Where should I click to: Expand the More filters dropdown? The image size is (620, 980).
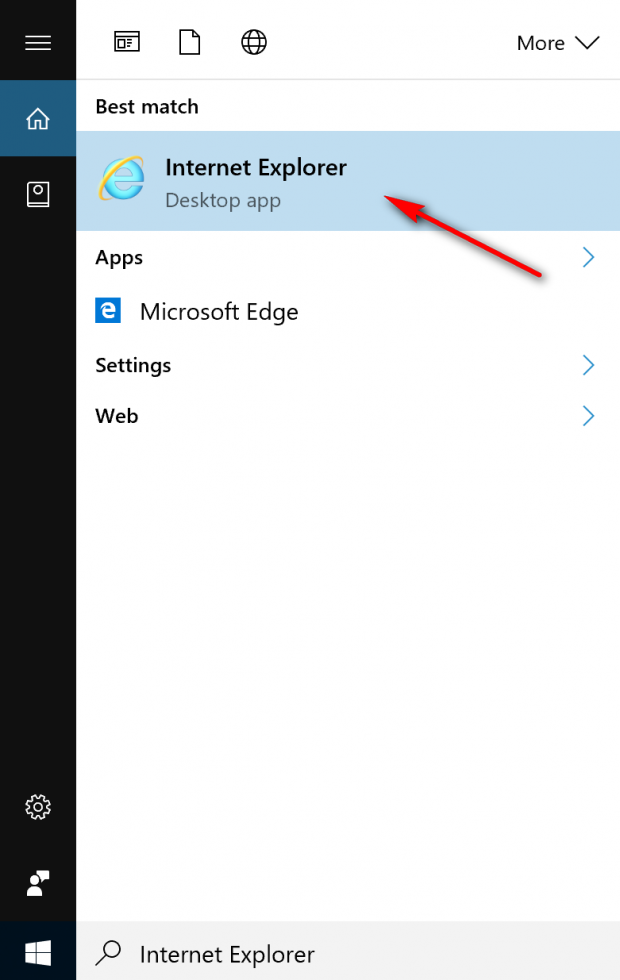(x=558, y=43)
